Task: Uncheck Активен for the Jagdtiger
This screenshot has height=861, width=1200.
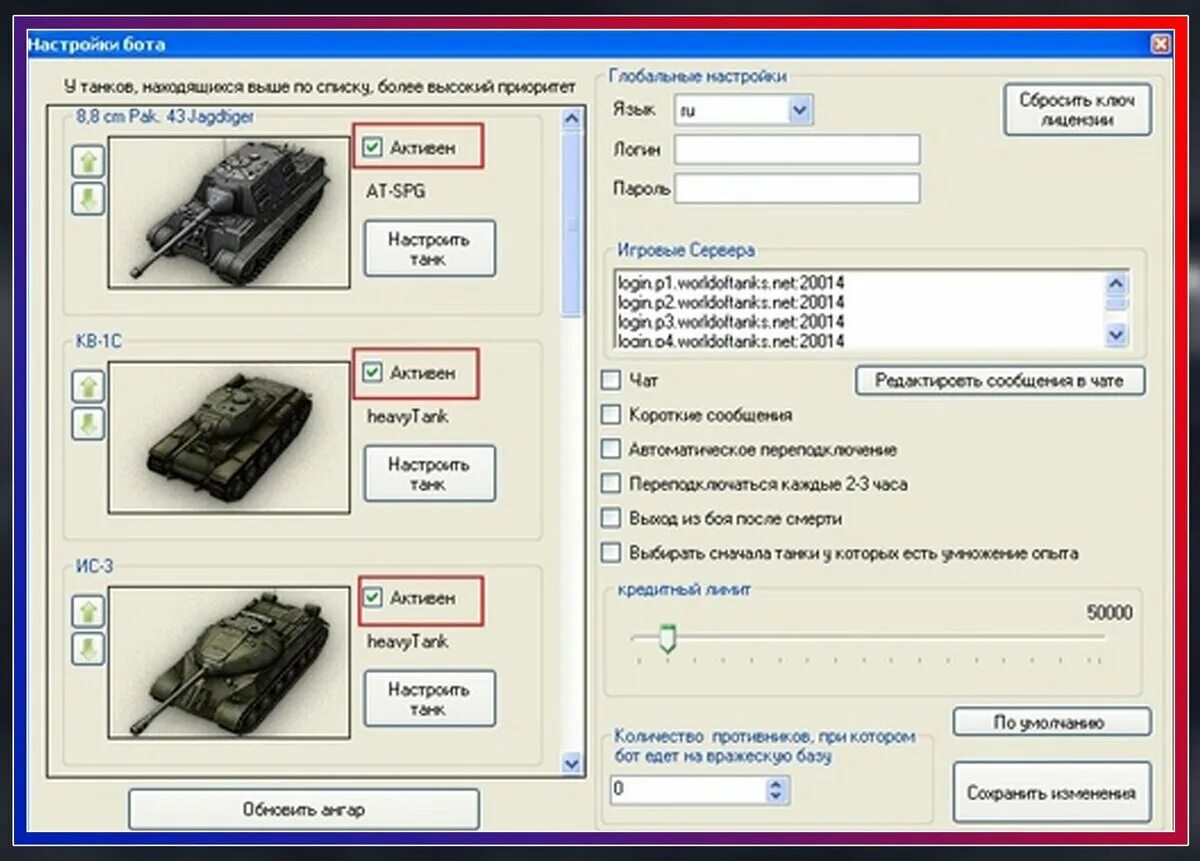Action: (x=372, y=147)
